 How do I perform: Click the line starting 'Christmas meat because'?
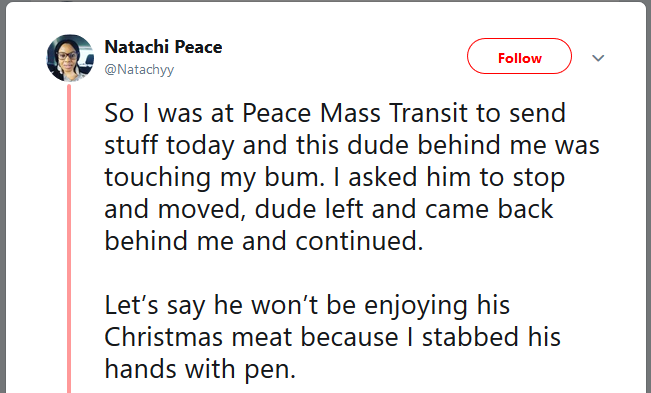pyautogui.click(x=332, y=337)
